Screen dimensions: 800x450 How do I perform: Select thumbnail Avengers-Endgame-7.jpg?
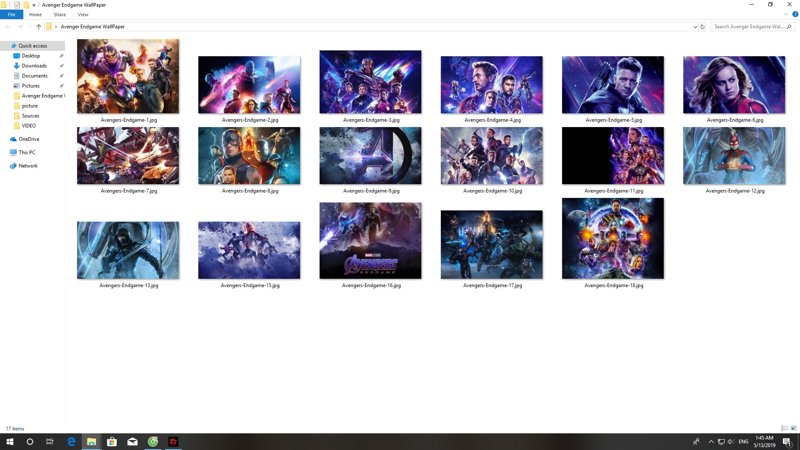click(x=128, y=156)
